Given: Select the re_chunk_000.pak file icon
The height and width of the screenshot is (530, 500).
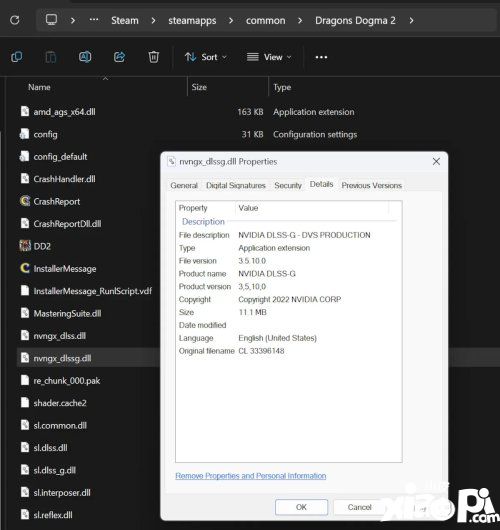Looking at the screenshot, I should pyautogui.click(x=25, y=380).
